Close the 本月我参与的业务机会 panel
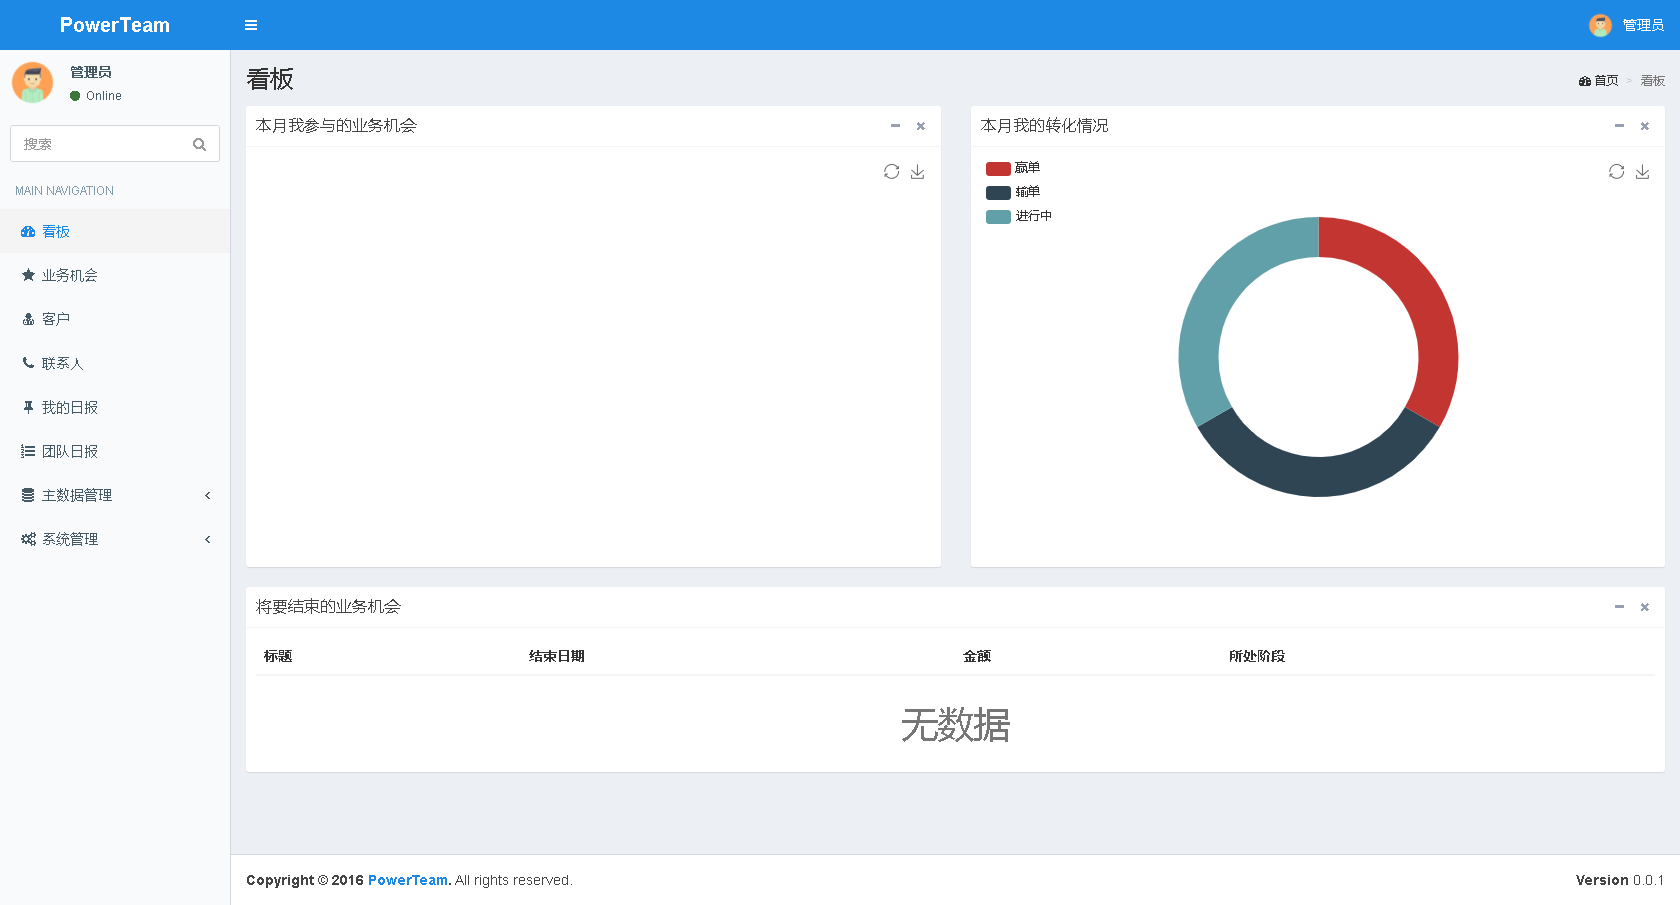 tap(921, 126)
